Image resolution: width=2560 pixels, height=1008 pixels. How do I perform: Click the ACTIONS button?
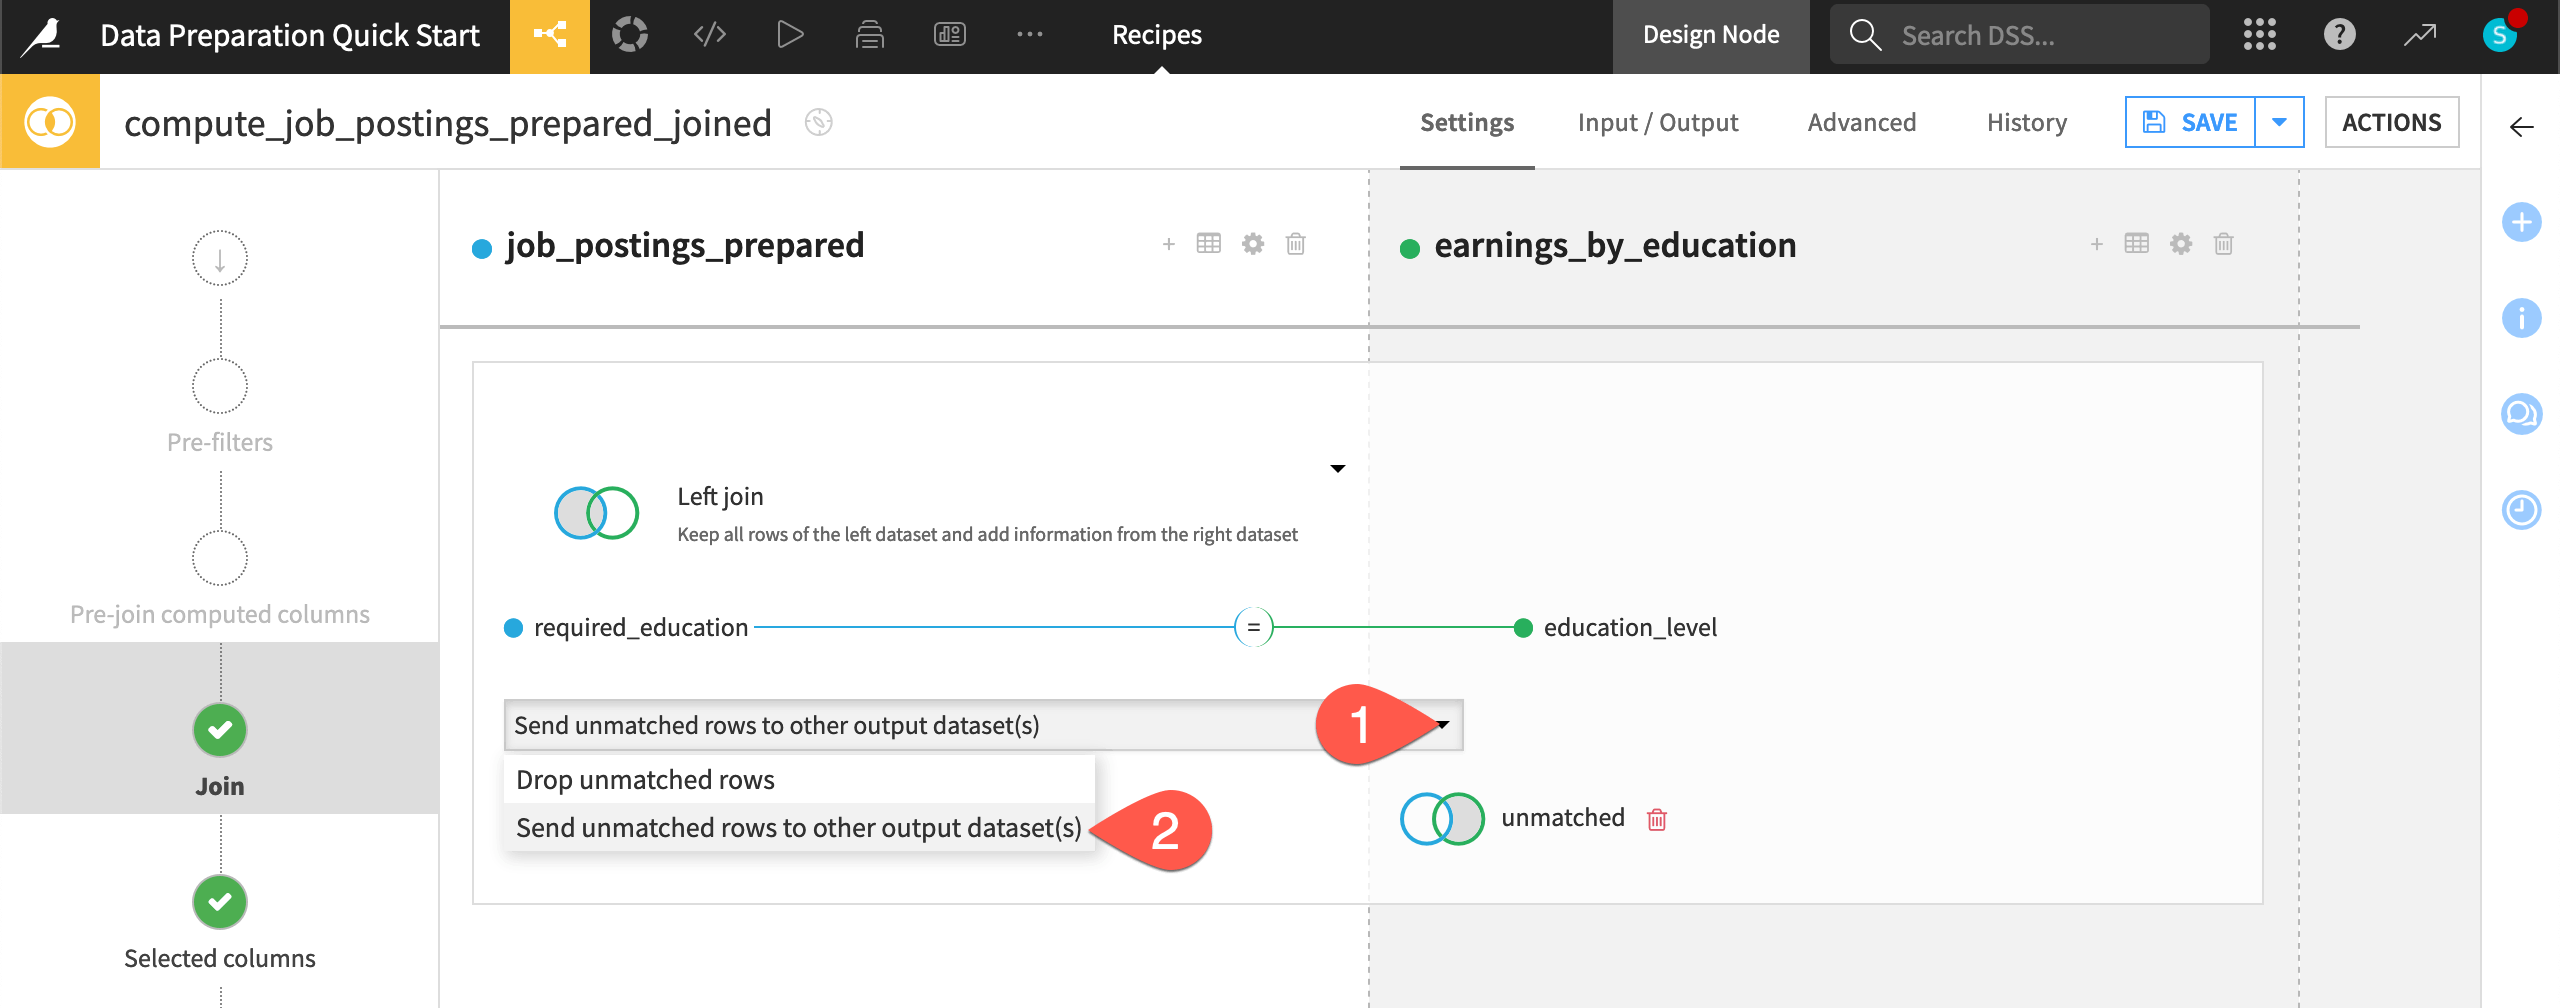(x=2392, y=122)
